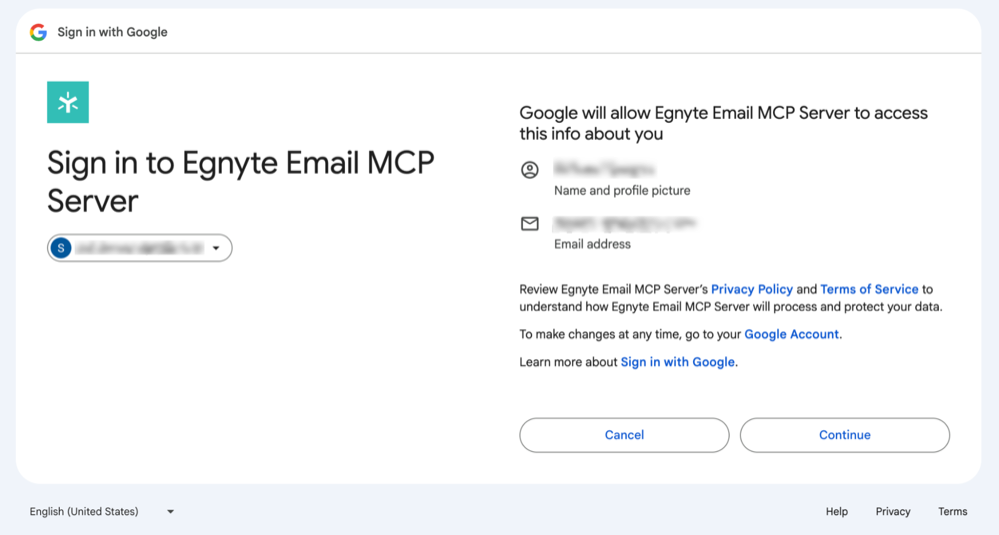This screenshot has height=535, width=999.
Task: Open the Terms of Service link
Action: [x=869, y=289]
